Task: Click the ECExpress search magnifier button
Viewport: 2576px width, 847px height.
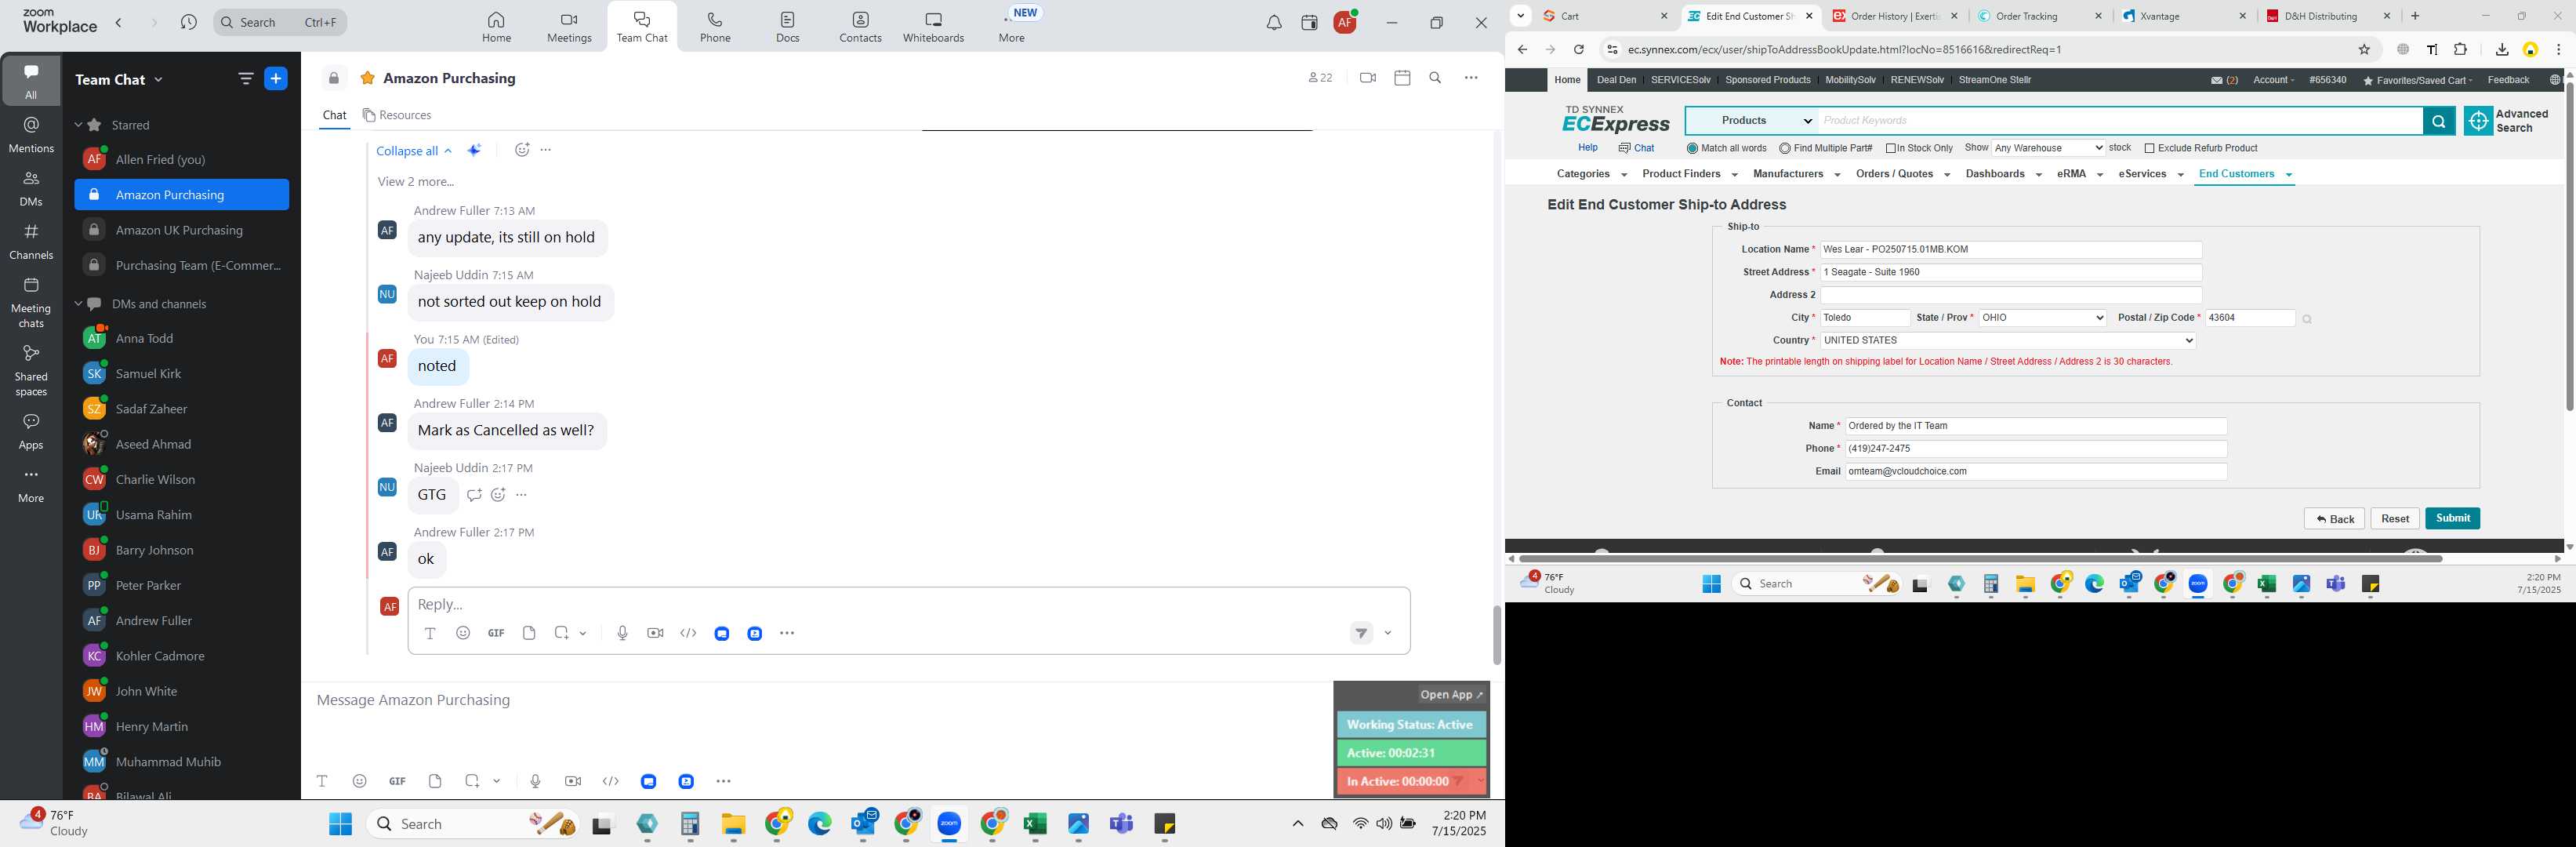Action: 2438,121
